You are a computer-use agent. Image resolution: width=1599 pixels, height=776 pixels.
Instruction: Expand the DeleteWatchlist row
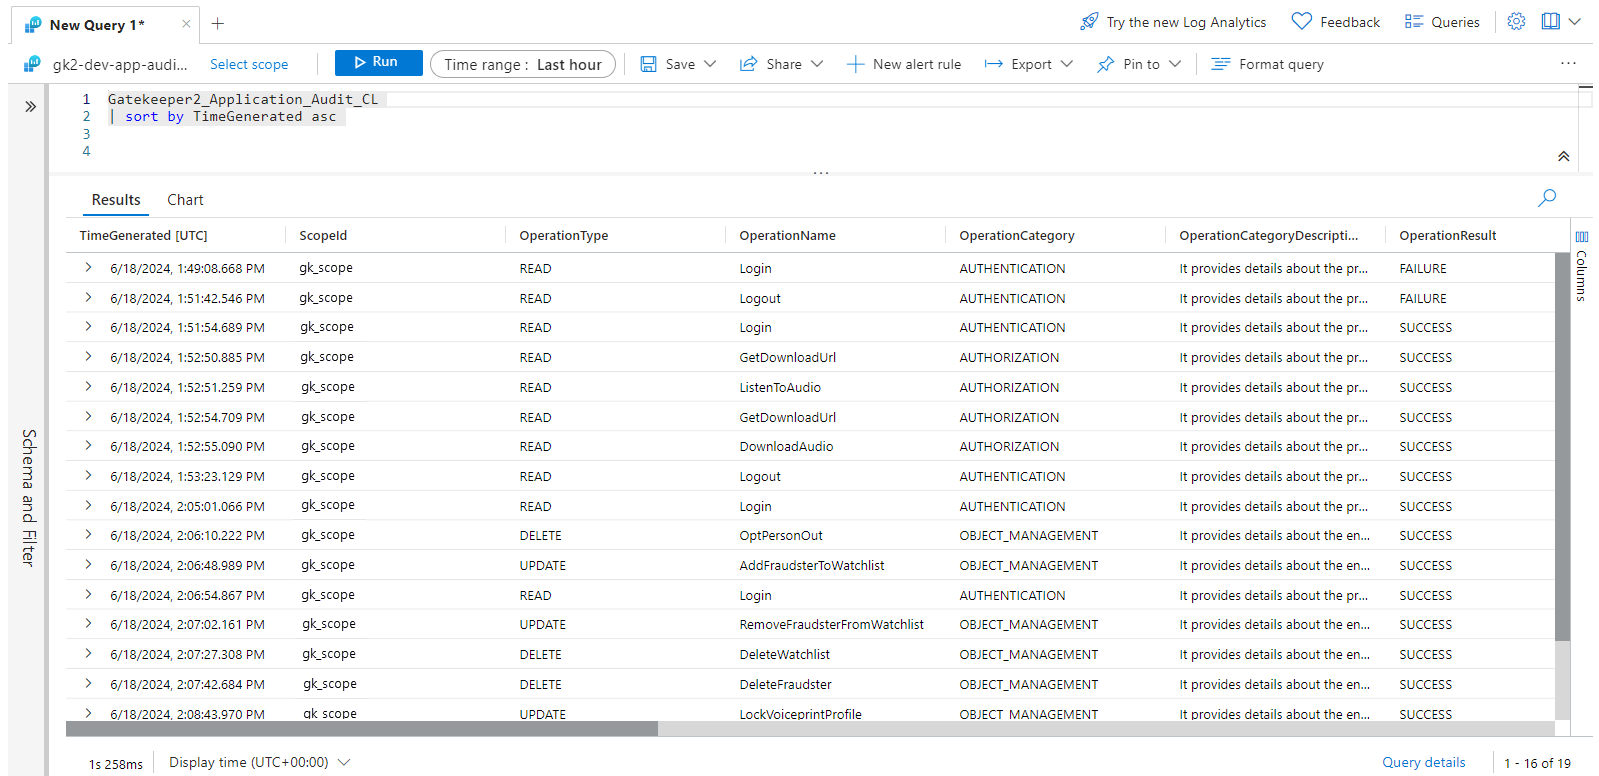tap(88, 653)
